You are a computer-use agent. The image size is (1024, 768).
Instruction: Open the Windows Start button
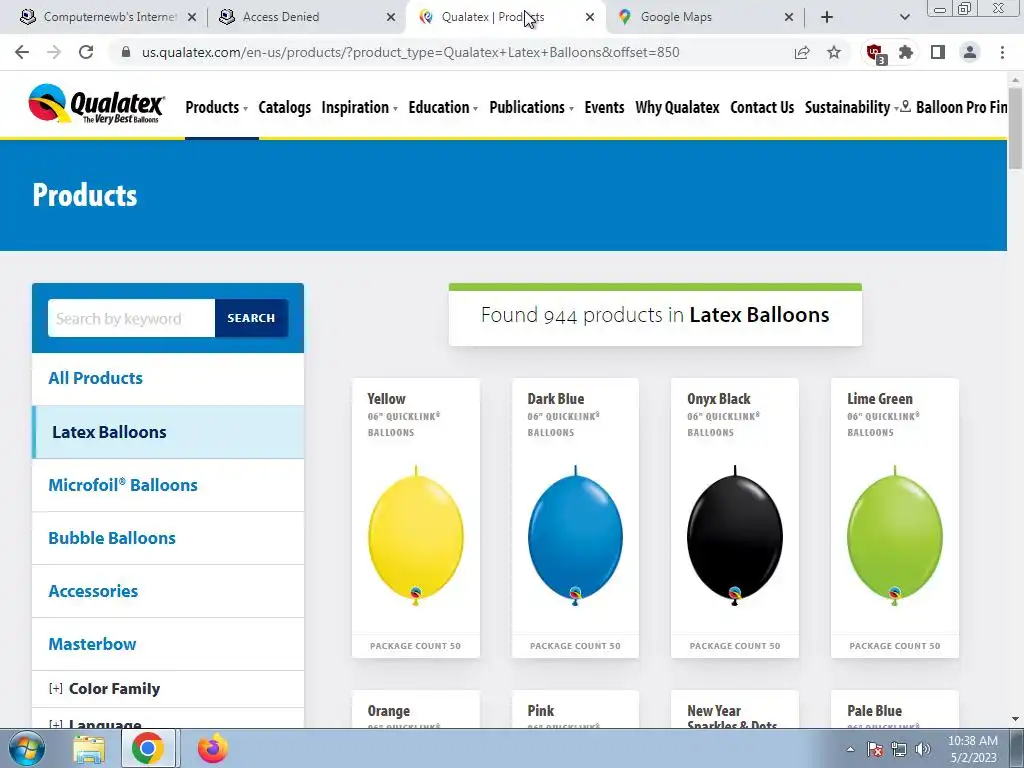click(x=26, y=748)
